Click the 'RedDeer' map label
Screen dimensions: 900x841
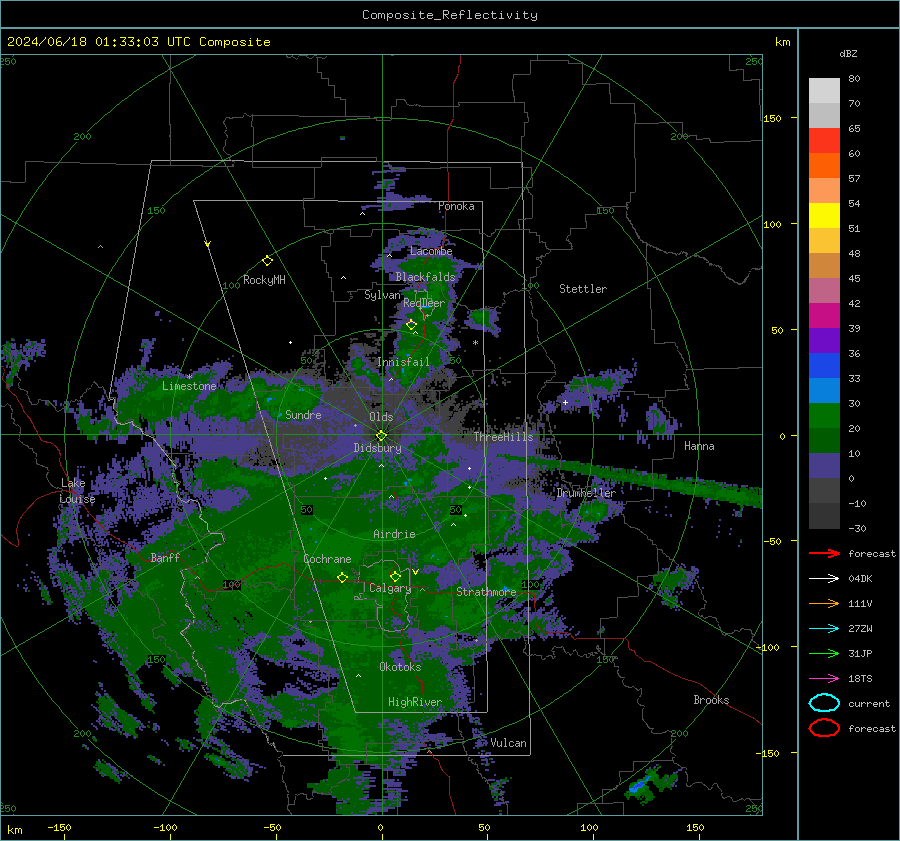point(424,303)
